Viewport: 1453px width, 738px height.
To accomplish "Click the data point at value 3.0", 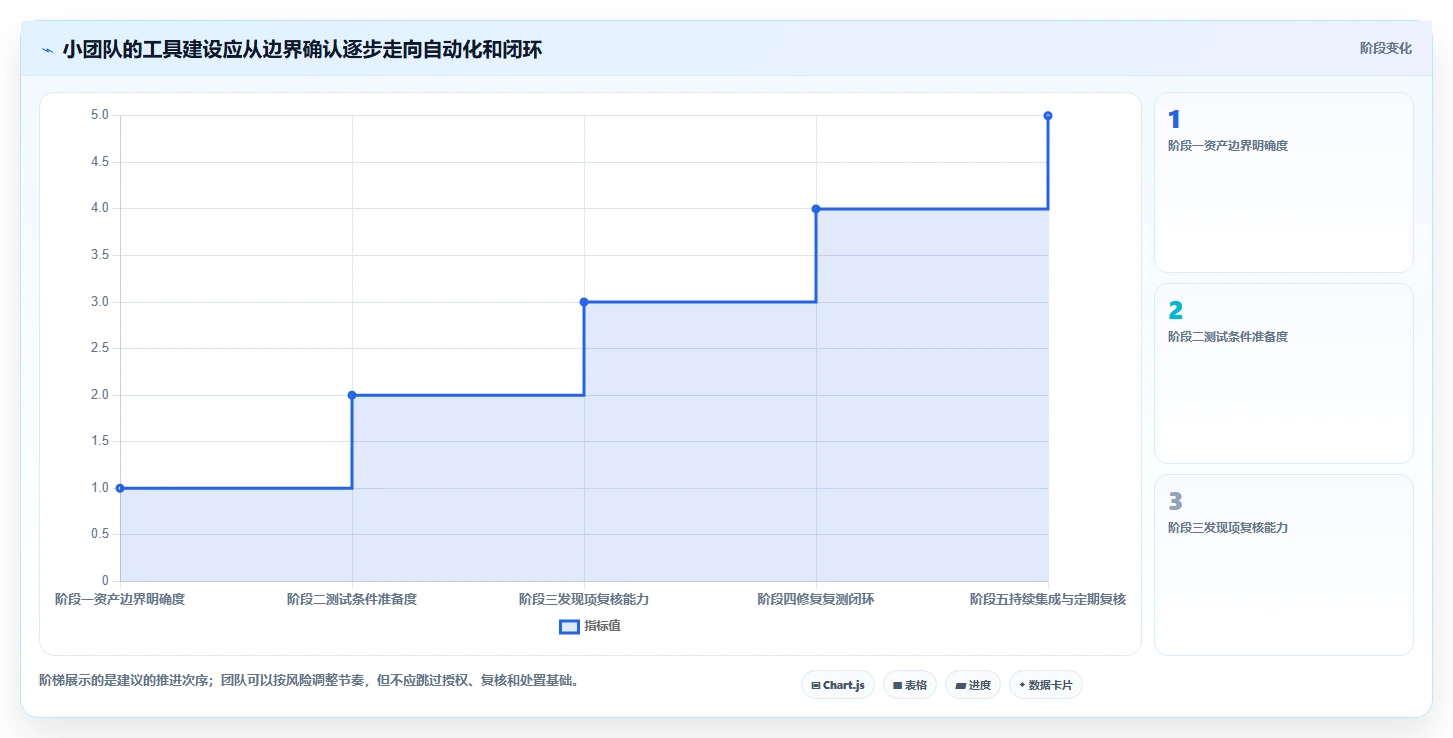I will coord(584,302).
